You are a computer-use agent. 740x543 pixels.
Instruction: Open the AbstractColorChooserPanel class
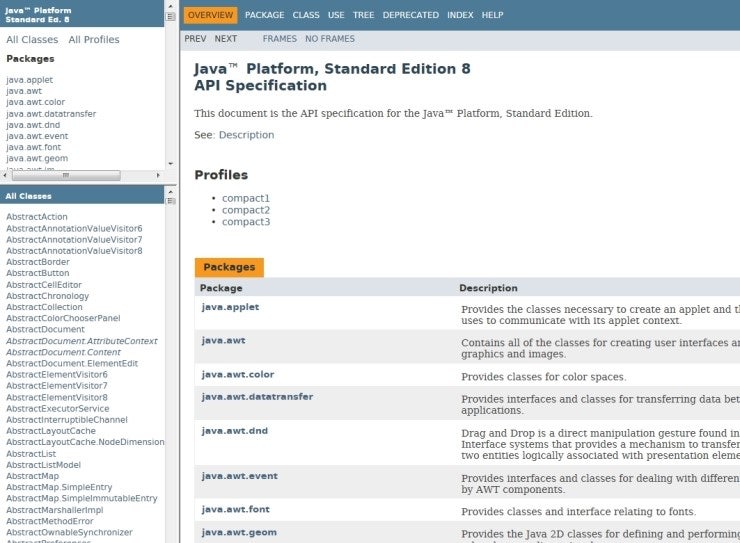(x=63, y=318)
